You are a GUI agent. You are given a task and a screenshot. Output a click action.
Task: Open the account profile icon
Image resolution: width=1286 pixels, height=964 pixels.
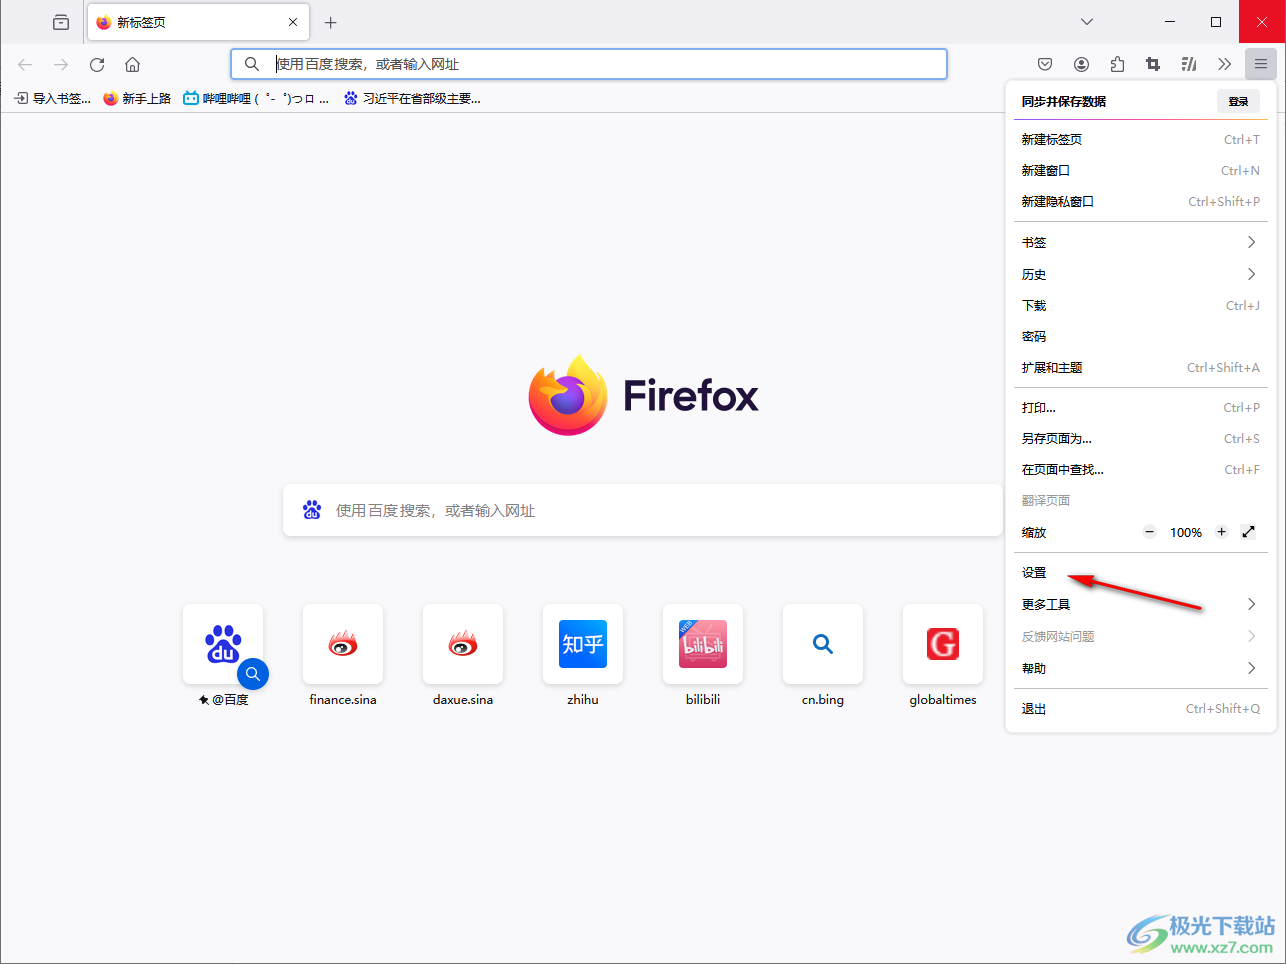click(1081, 64)
